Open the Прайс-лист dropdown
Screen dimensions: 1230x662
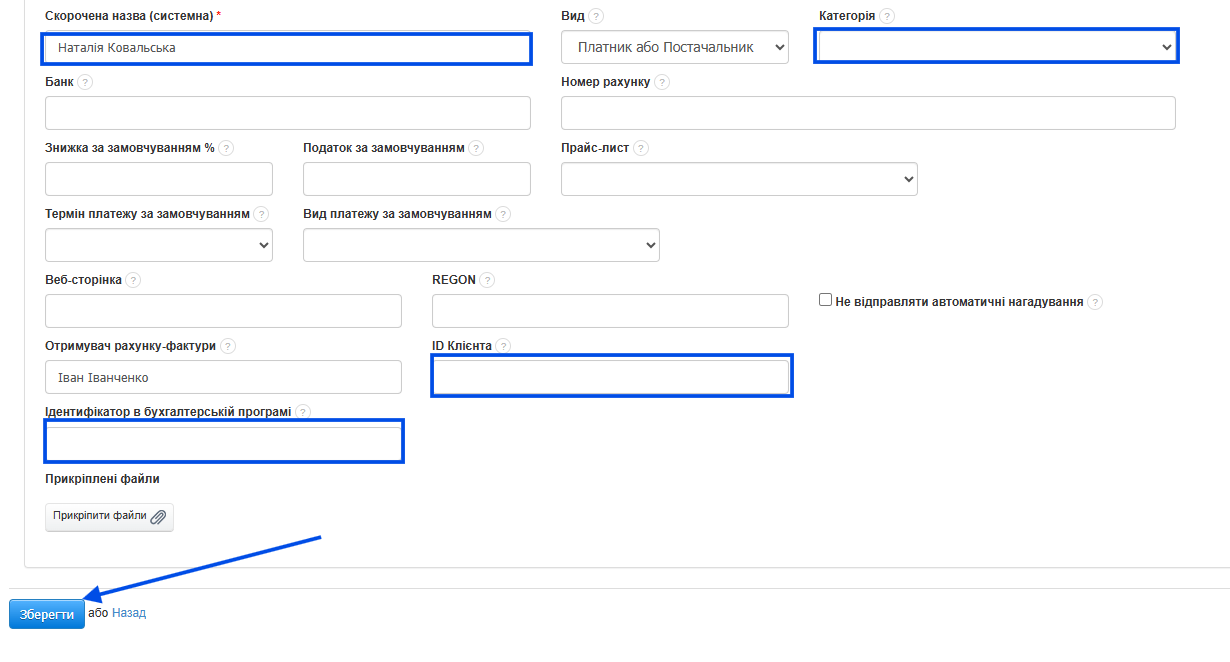click(x=739, y=179)
